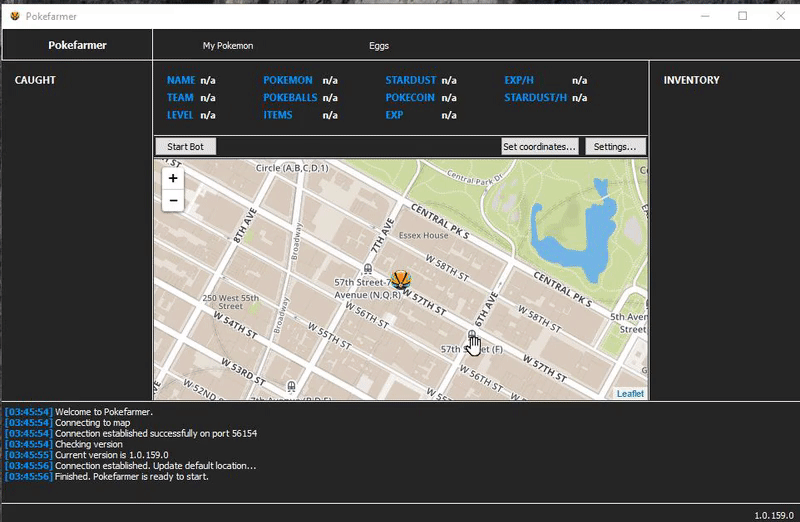Click the 'Pokefarmer is ready to start' log line
Viewport: 800px width, 522px height.
click(107, 477)
